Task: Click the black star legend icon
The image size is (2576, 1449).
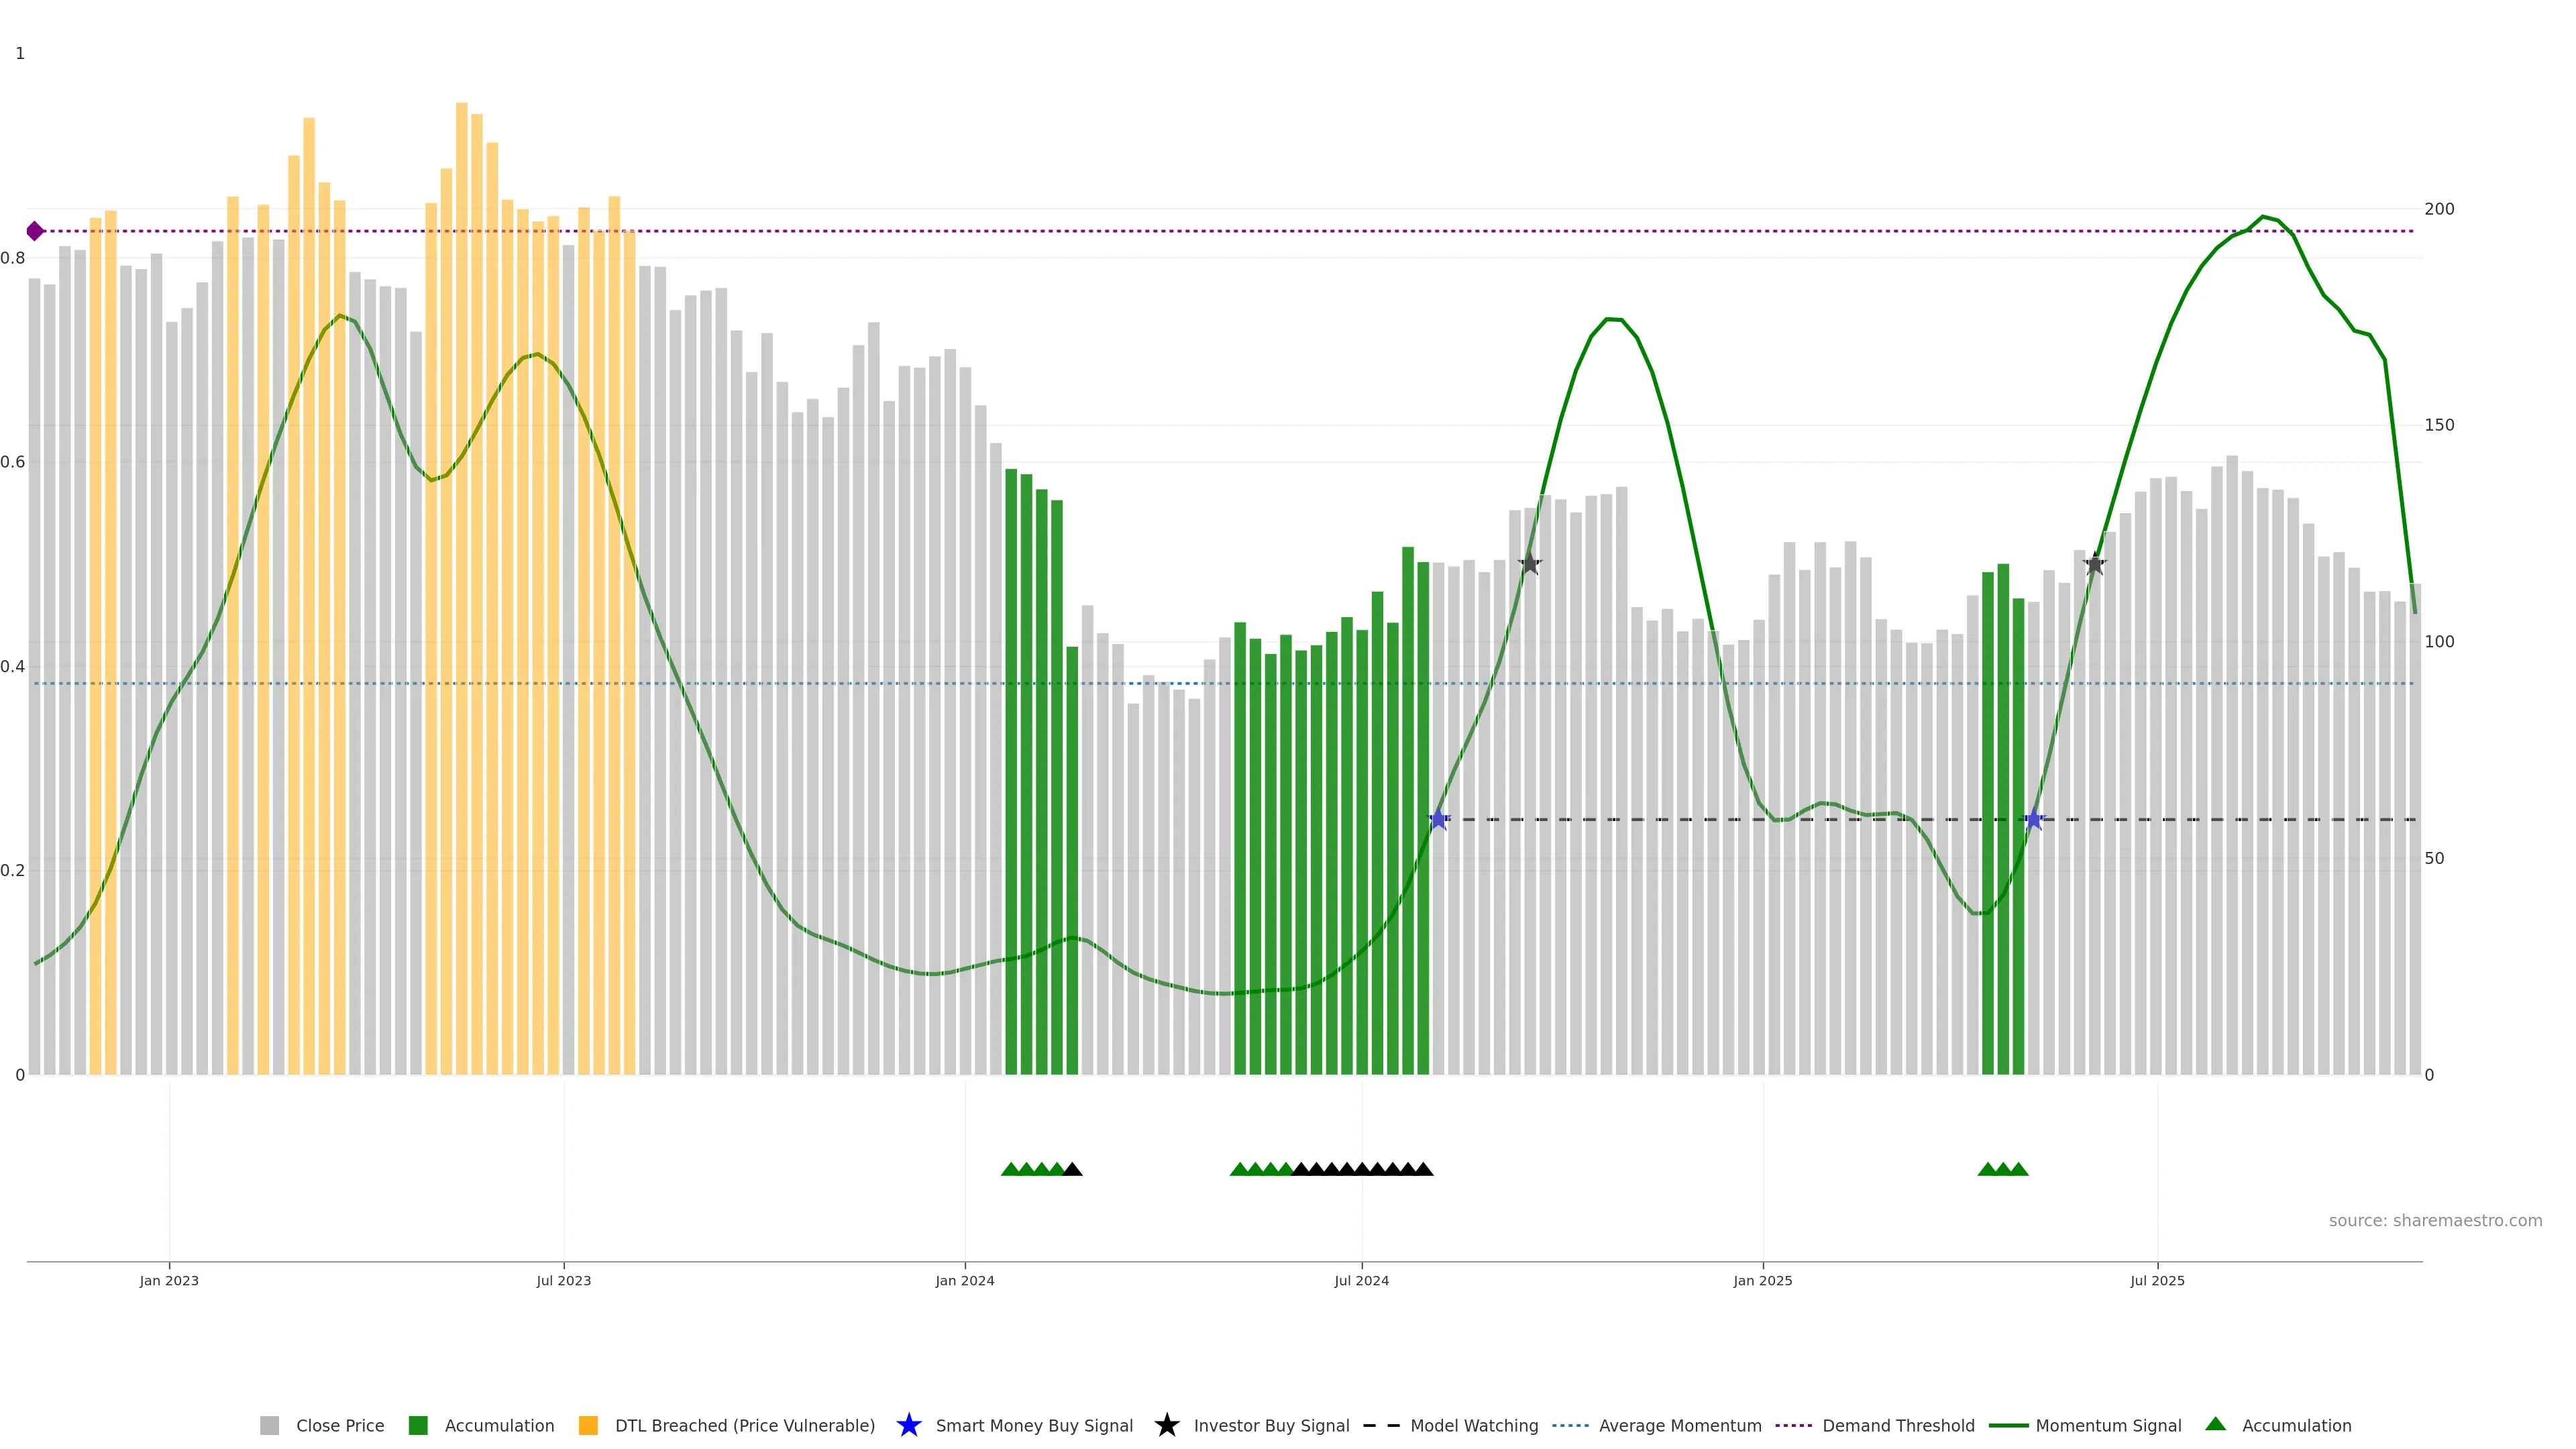Action: (1166, 1425)
